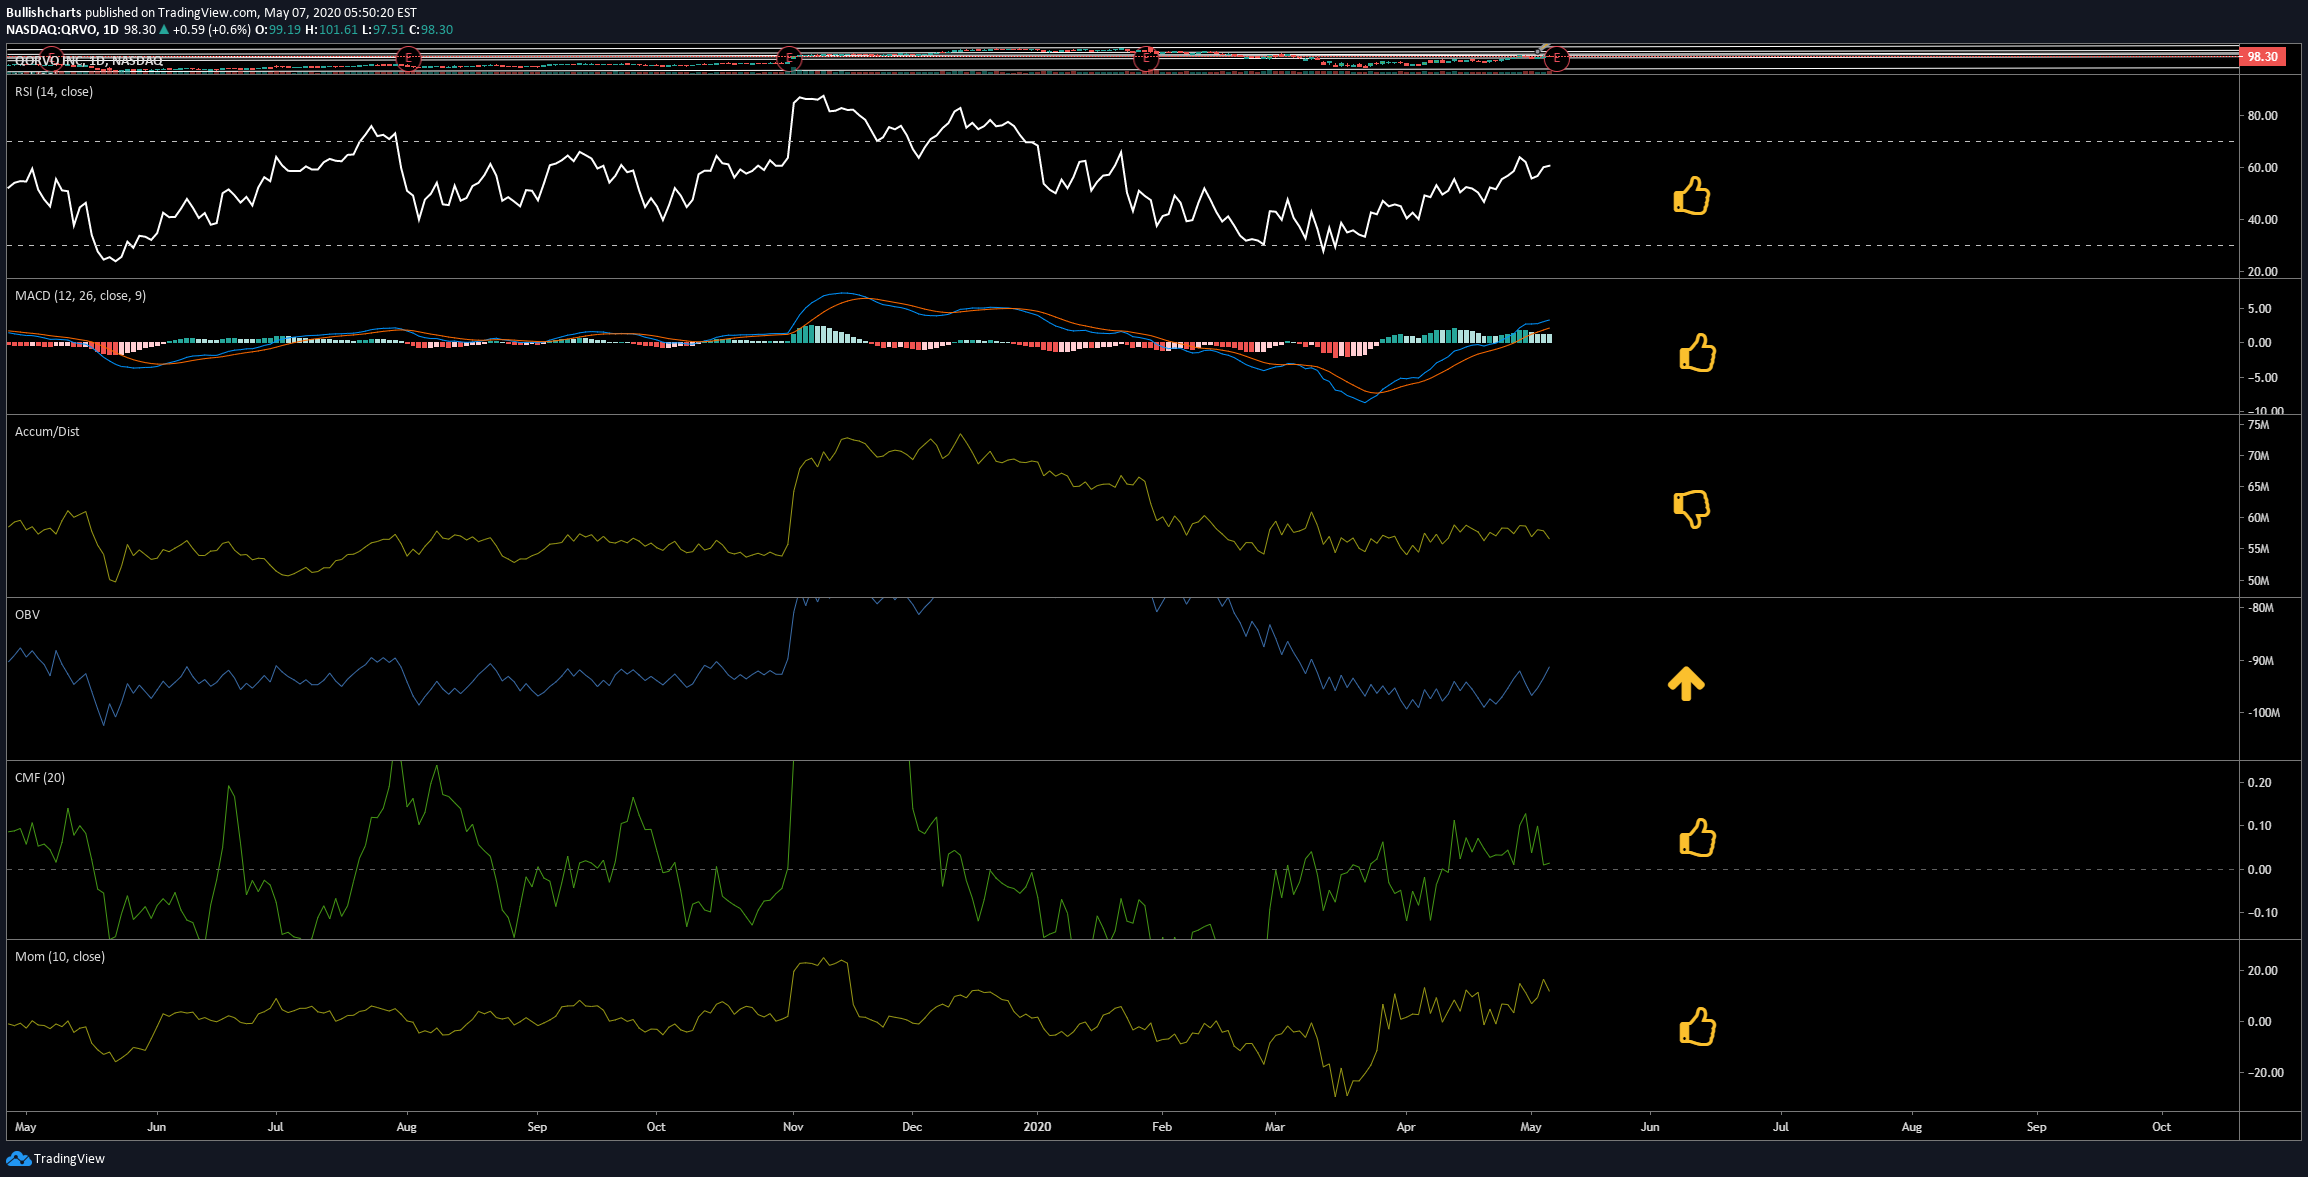This screenshot has height=1177, width=2308.
Task: Click the 60.00 level on RSI scale
Action: pyautogui.click(x=2262, y=168)
